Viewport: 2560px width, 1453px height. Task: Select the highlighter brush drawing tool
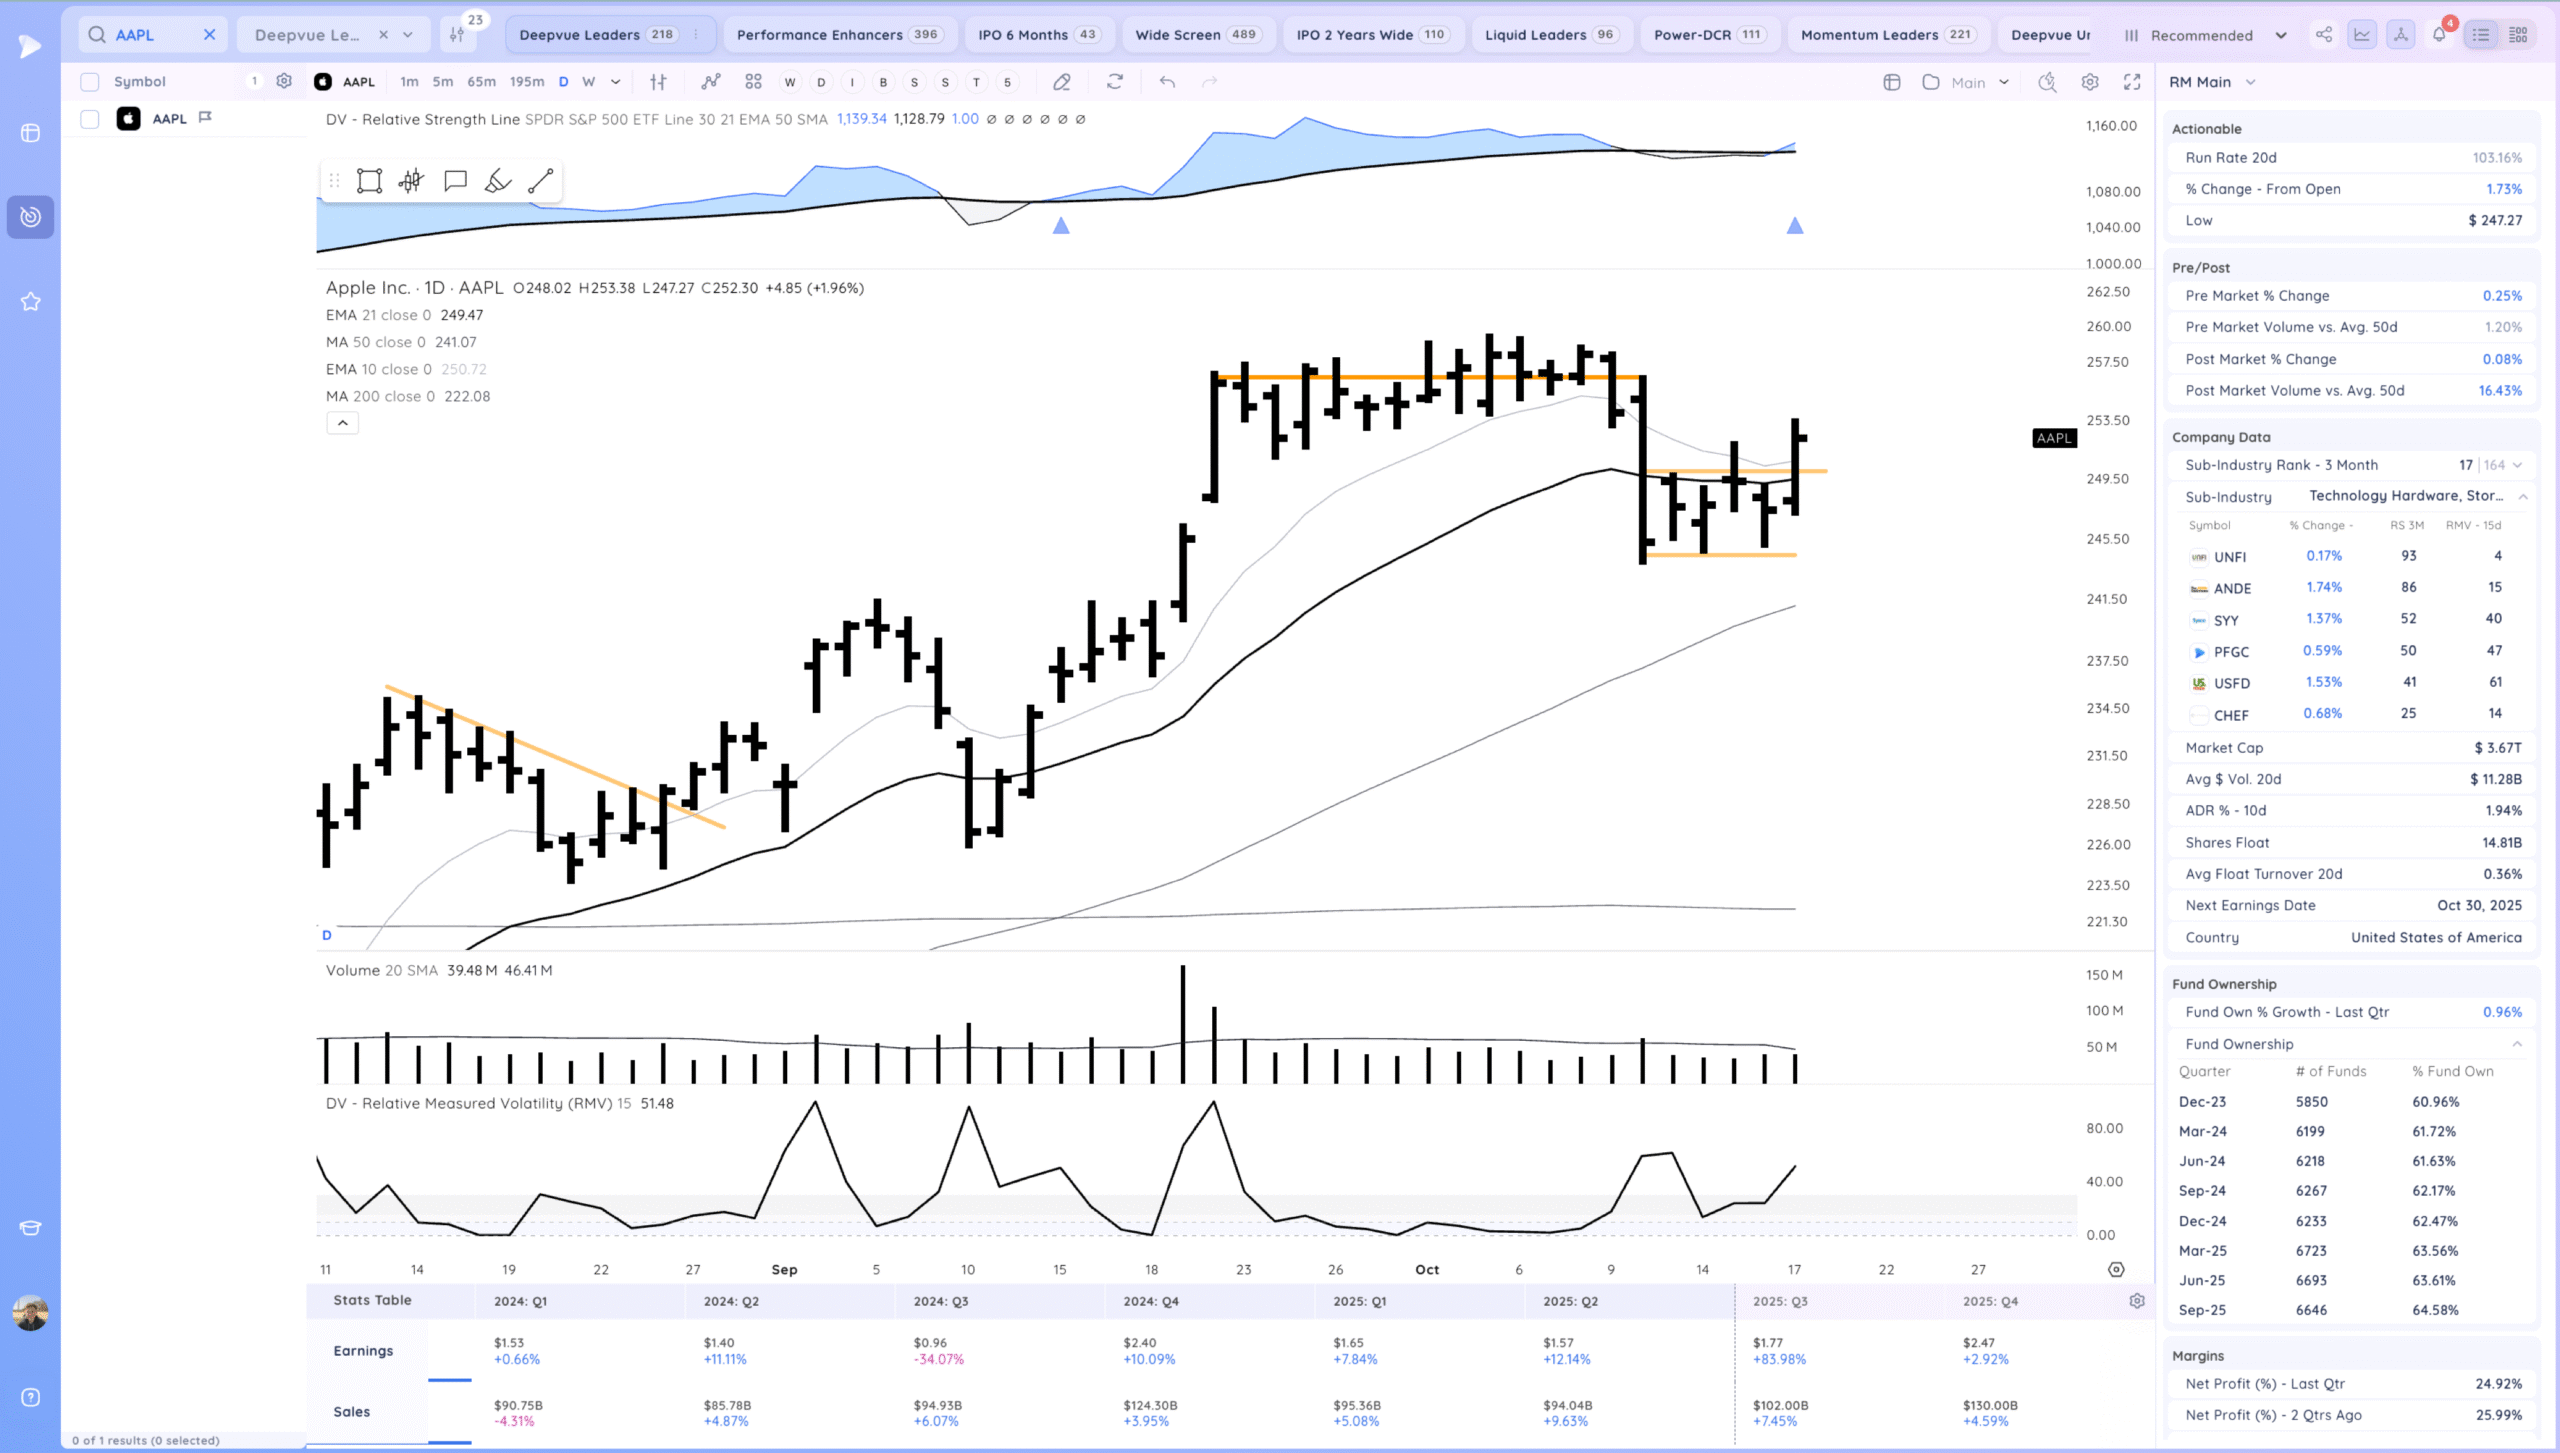coord(497,181)
